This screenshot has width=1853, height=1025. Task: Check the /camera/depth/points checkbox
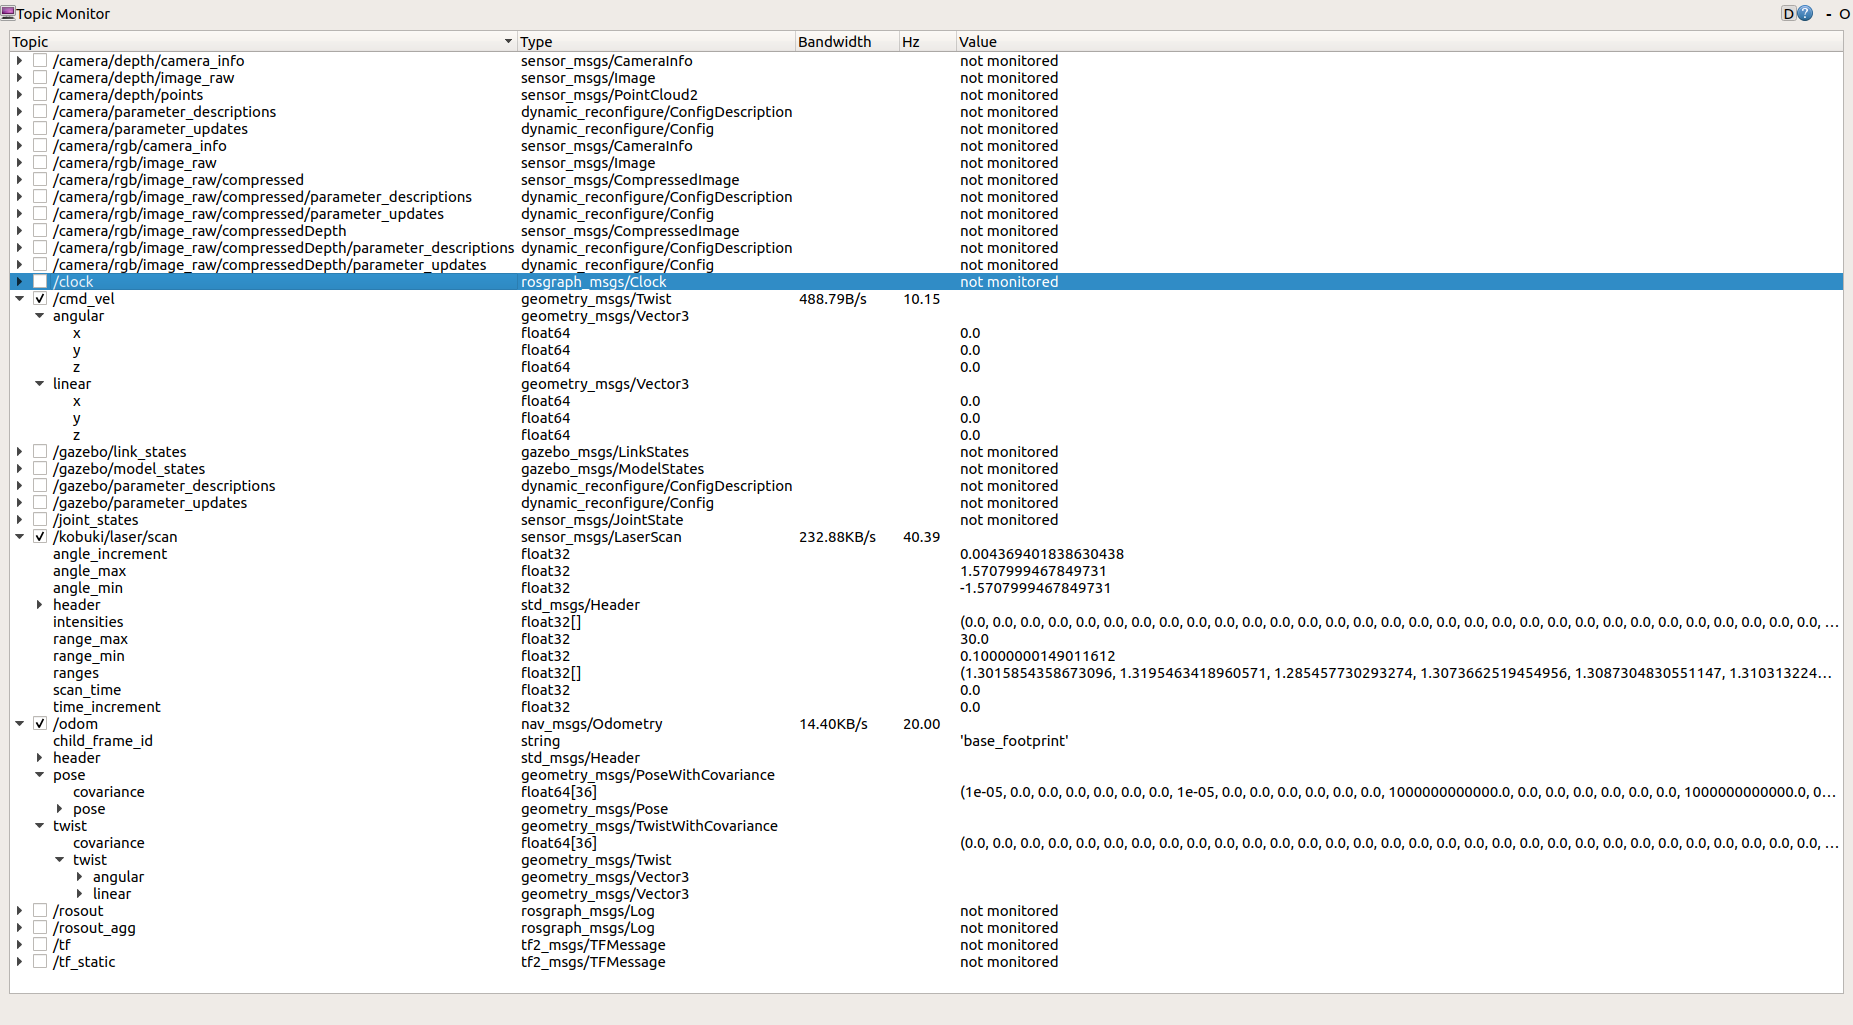[40, 95]
